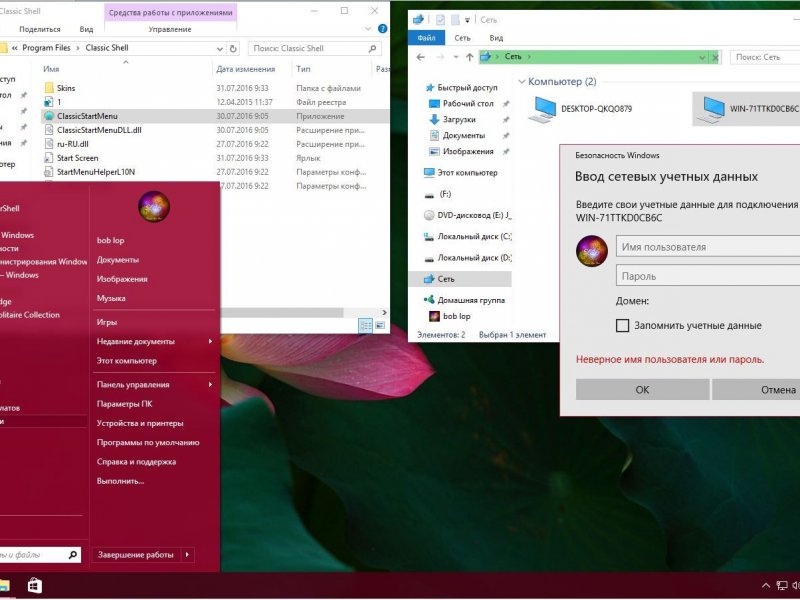The width and height of the screenshot is (800, 600).
Task: Click the Пароль input field
Action: tap(708, 276)
